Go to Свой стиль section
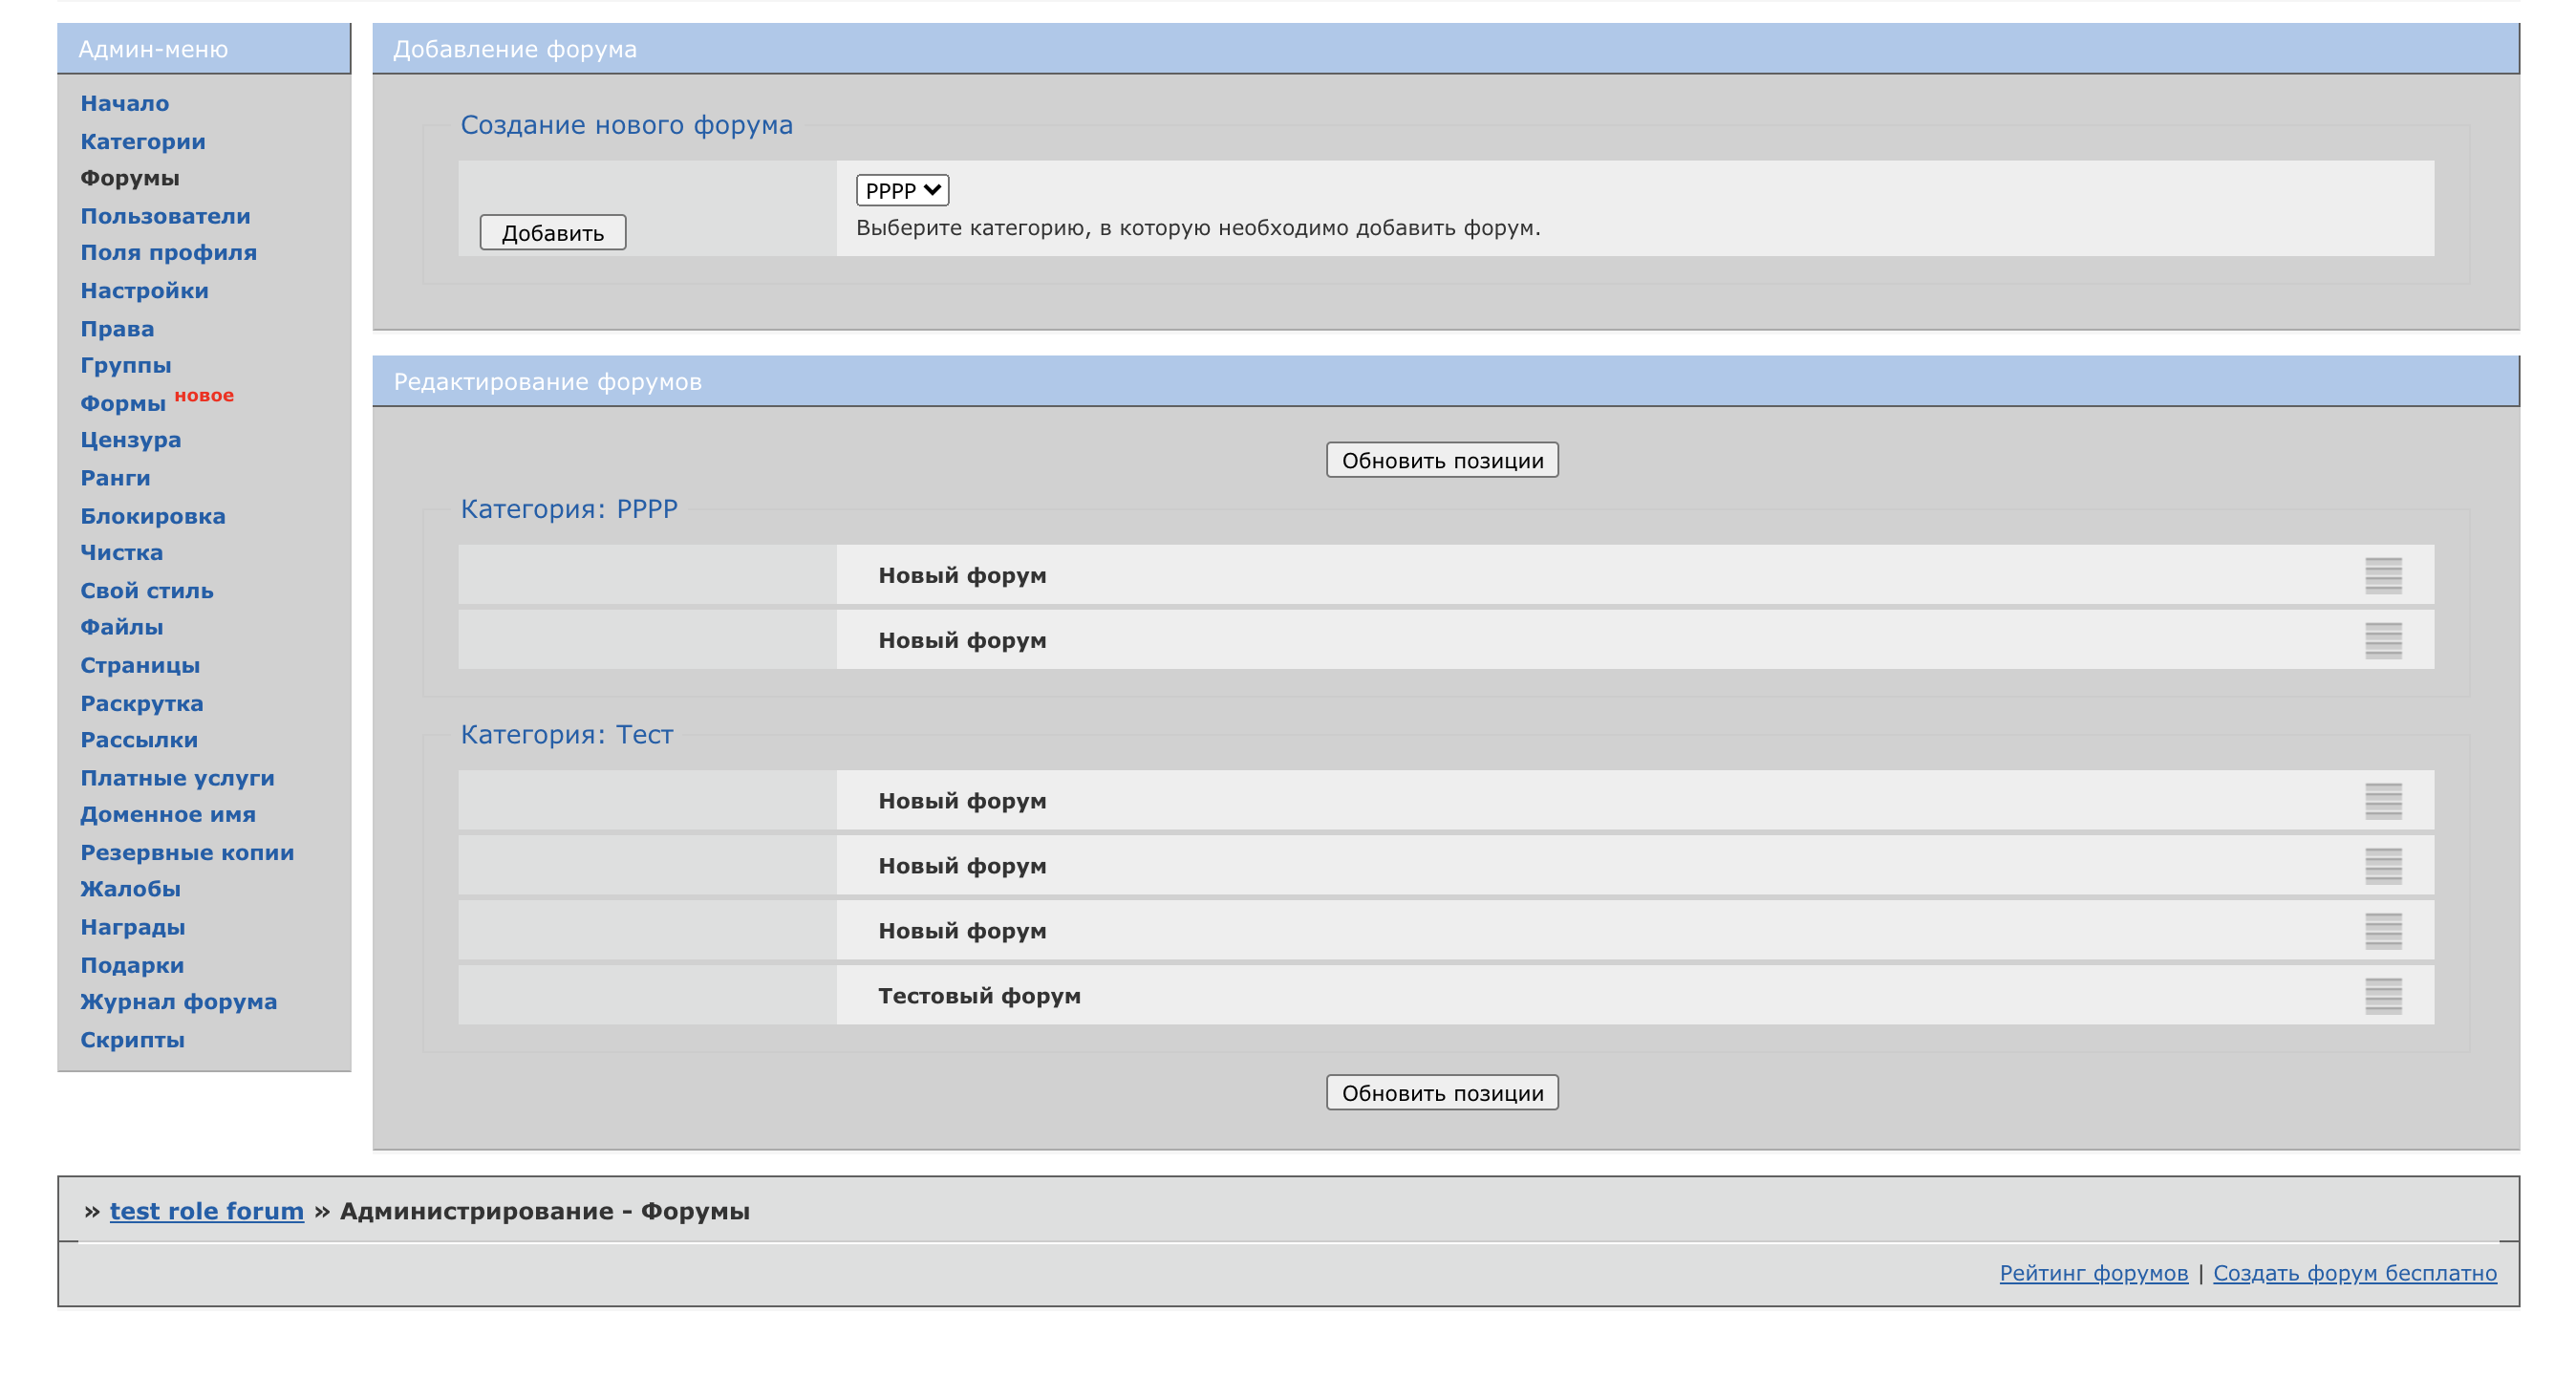Viewport: 2576px width, 1378px height. click(147, 591)
